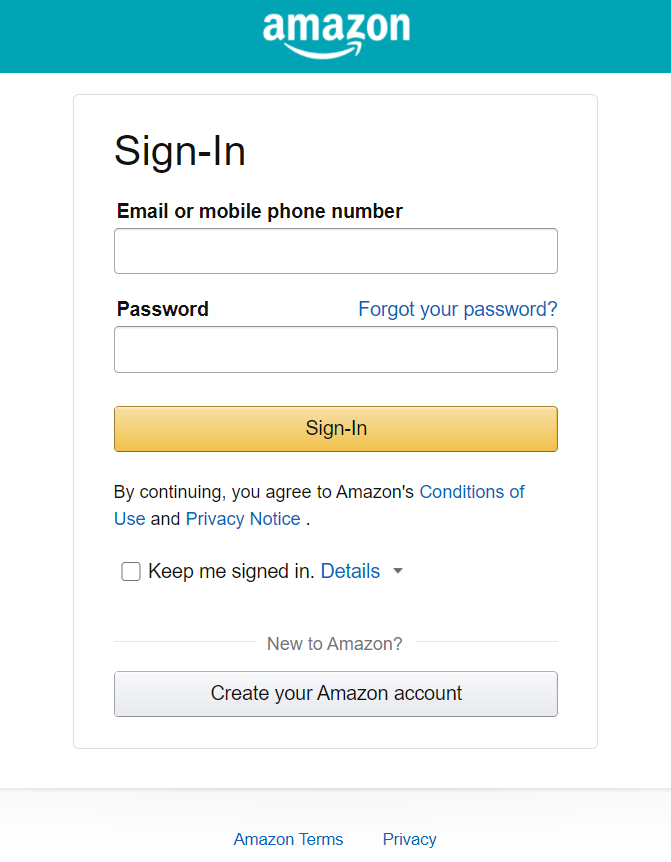Click Create your Amazon account button
Screen dimensions: 671x862
point(336,693)
